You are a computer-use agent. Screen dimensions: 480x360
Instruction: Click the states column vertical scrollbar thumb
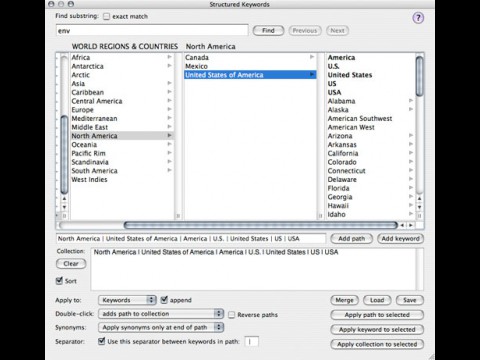[x=419, y=76]
